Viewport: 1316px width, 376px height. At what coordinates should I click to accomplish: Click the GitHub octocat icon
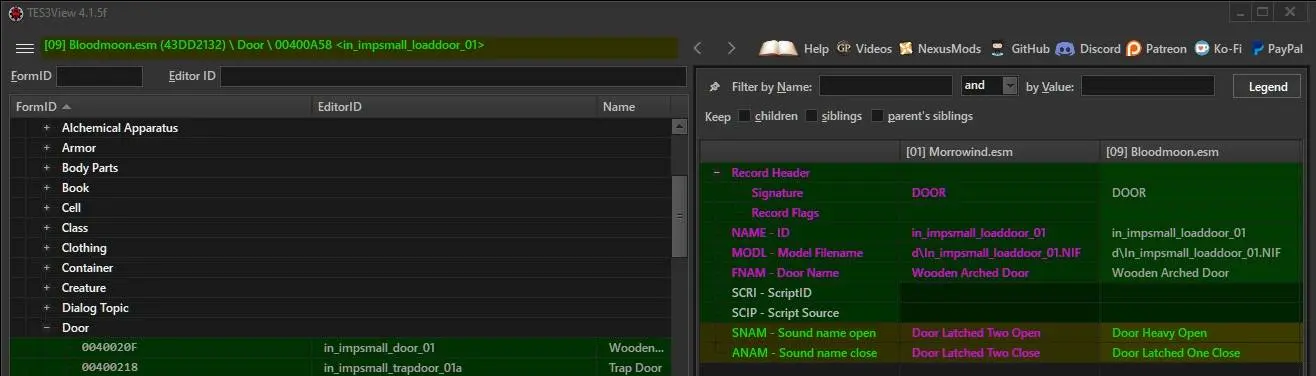(x=997, y=48)
